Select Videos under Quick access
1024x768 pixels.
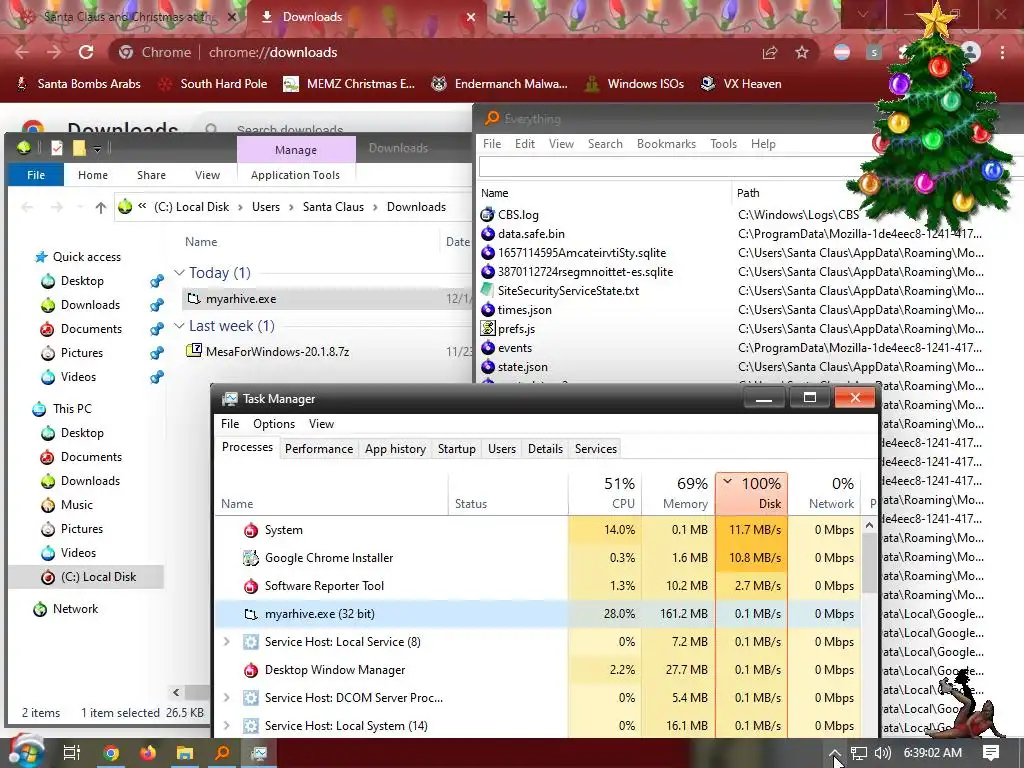78,377
